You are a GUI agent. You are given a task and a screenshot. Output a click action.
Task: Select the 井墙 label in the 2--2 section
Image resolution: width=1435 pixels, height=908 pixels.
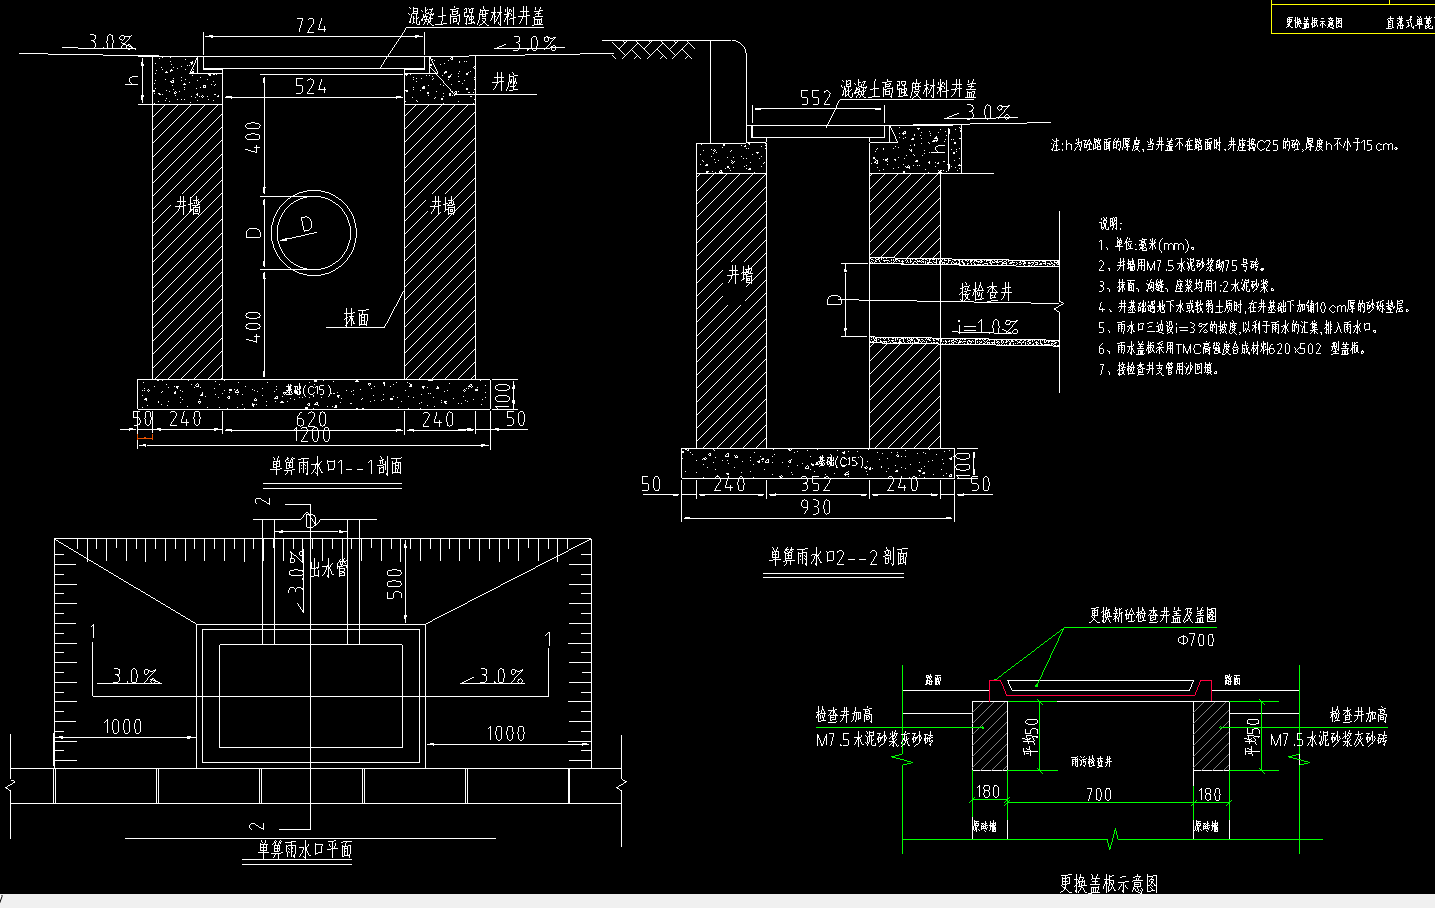pyautogui.click(x=740, y=275)
